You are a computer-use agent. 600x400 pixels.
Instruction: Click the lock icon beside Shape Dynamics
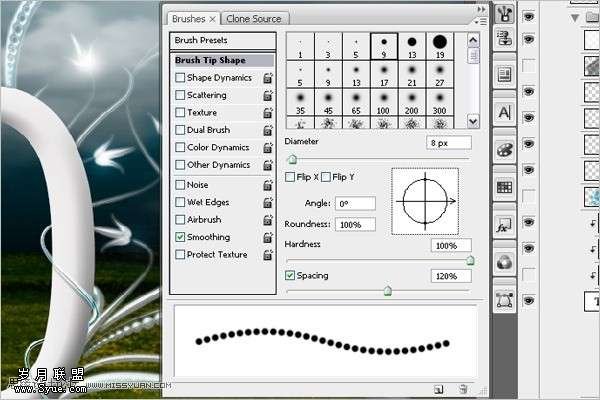268,78
